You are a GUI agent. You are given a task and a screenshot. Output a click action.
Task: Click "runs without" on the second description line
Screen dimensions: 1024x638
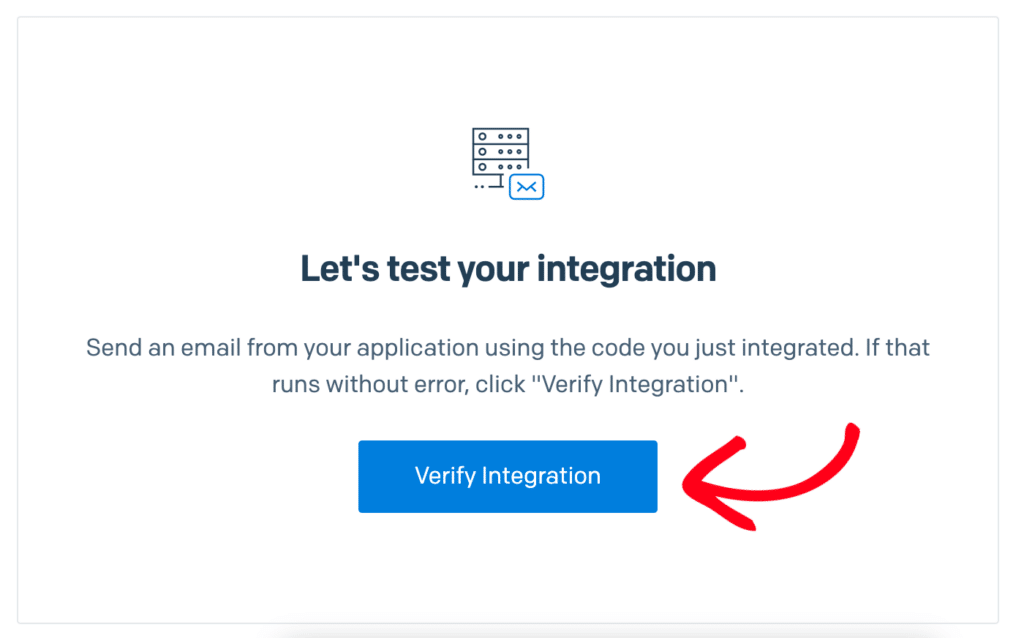[340, 385]
